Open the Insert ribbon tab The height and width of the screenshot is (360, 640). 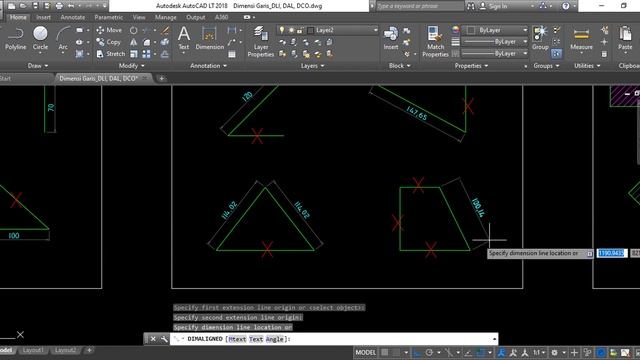43,17
